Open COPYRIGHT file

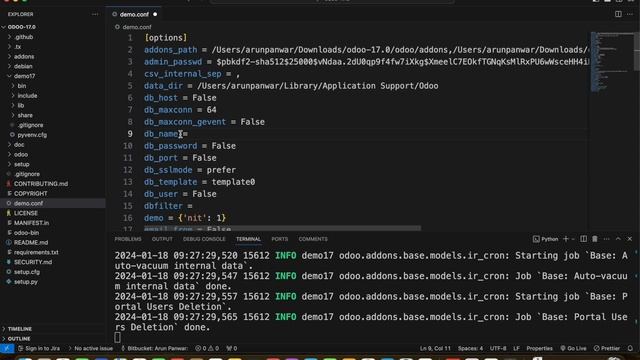pyautogui.click(x=30, y=193)
